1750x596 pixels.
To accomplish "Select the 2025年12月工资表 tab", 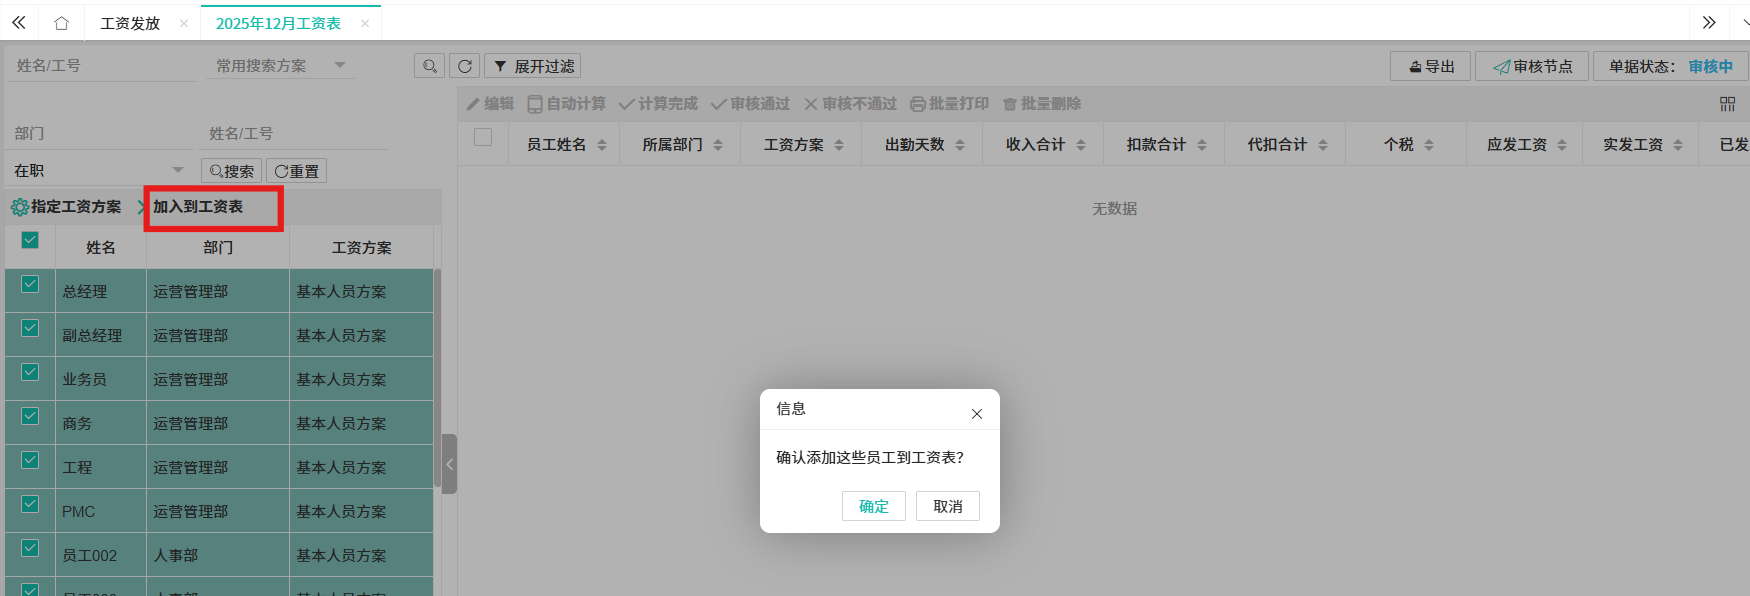I will (278, 23).
